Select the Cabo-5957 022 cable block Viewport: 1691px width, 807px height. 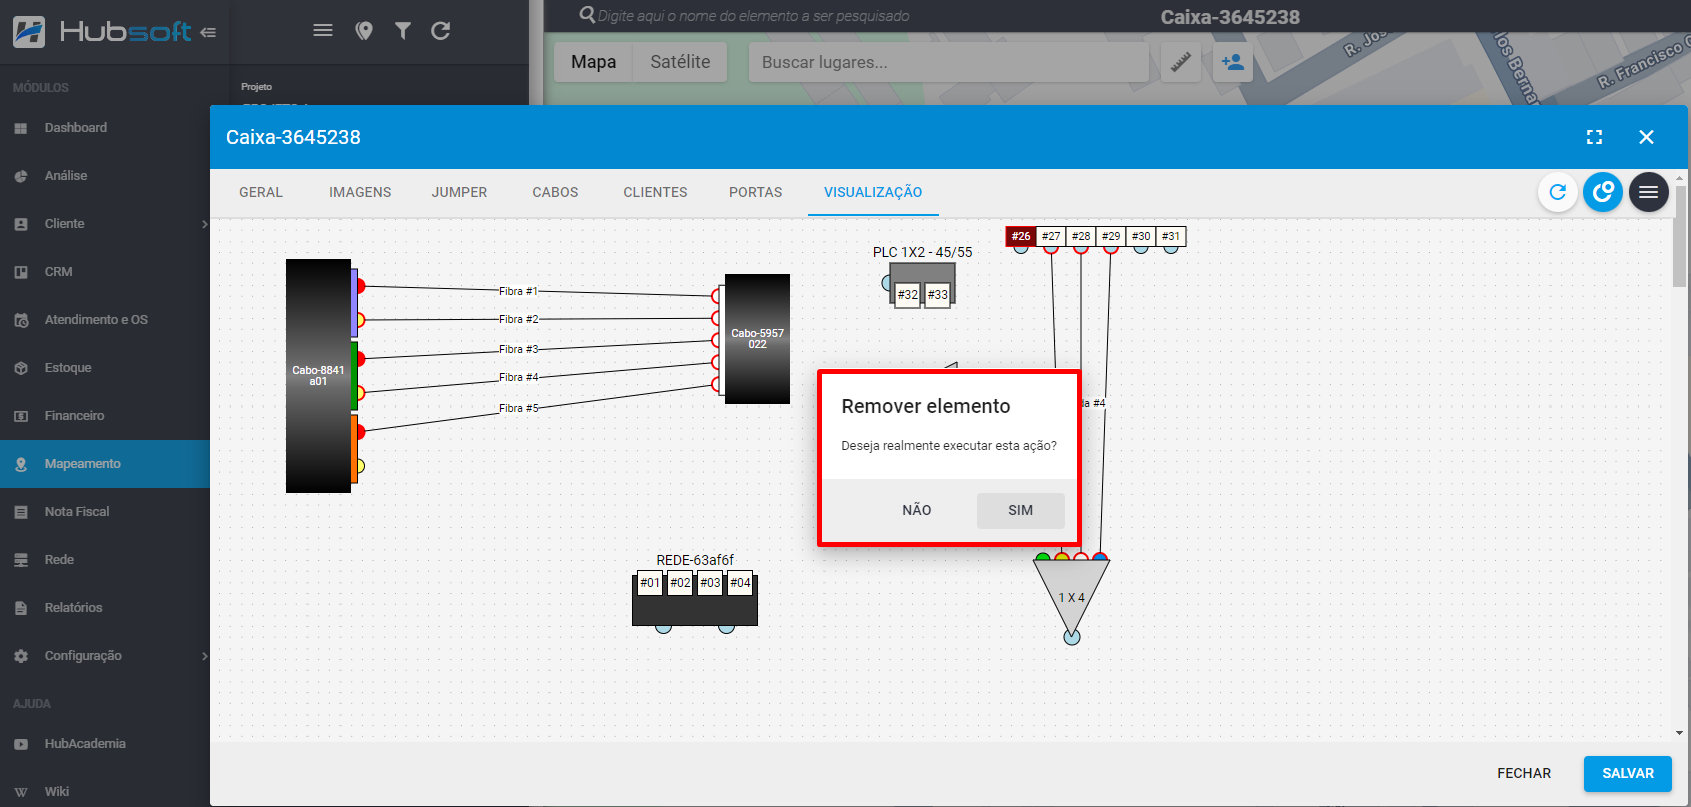point(757,339)
